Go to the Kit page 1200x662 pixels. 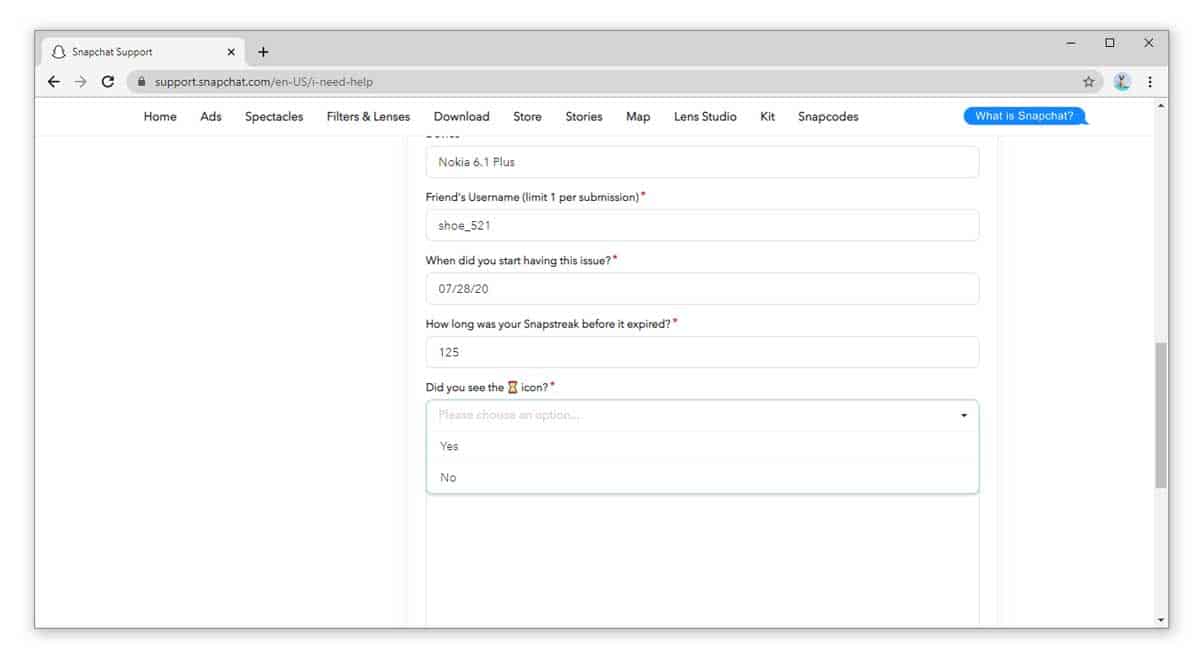[x=767, y=117]
